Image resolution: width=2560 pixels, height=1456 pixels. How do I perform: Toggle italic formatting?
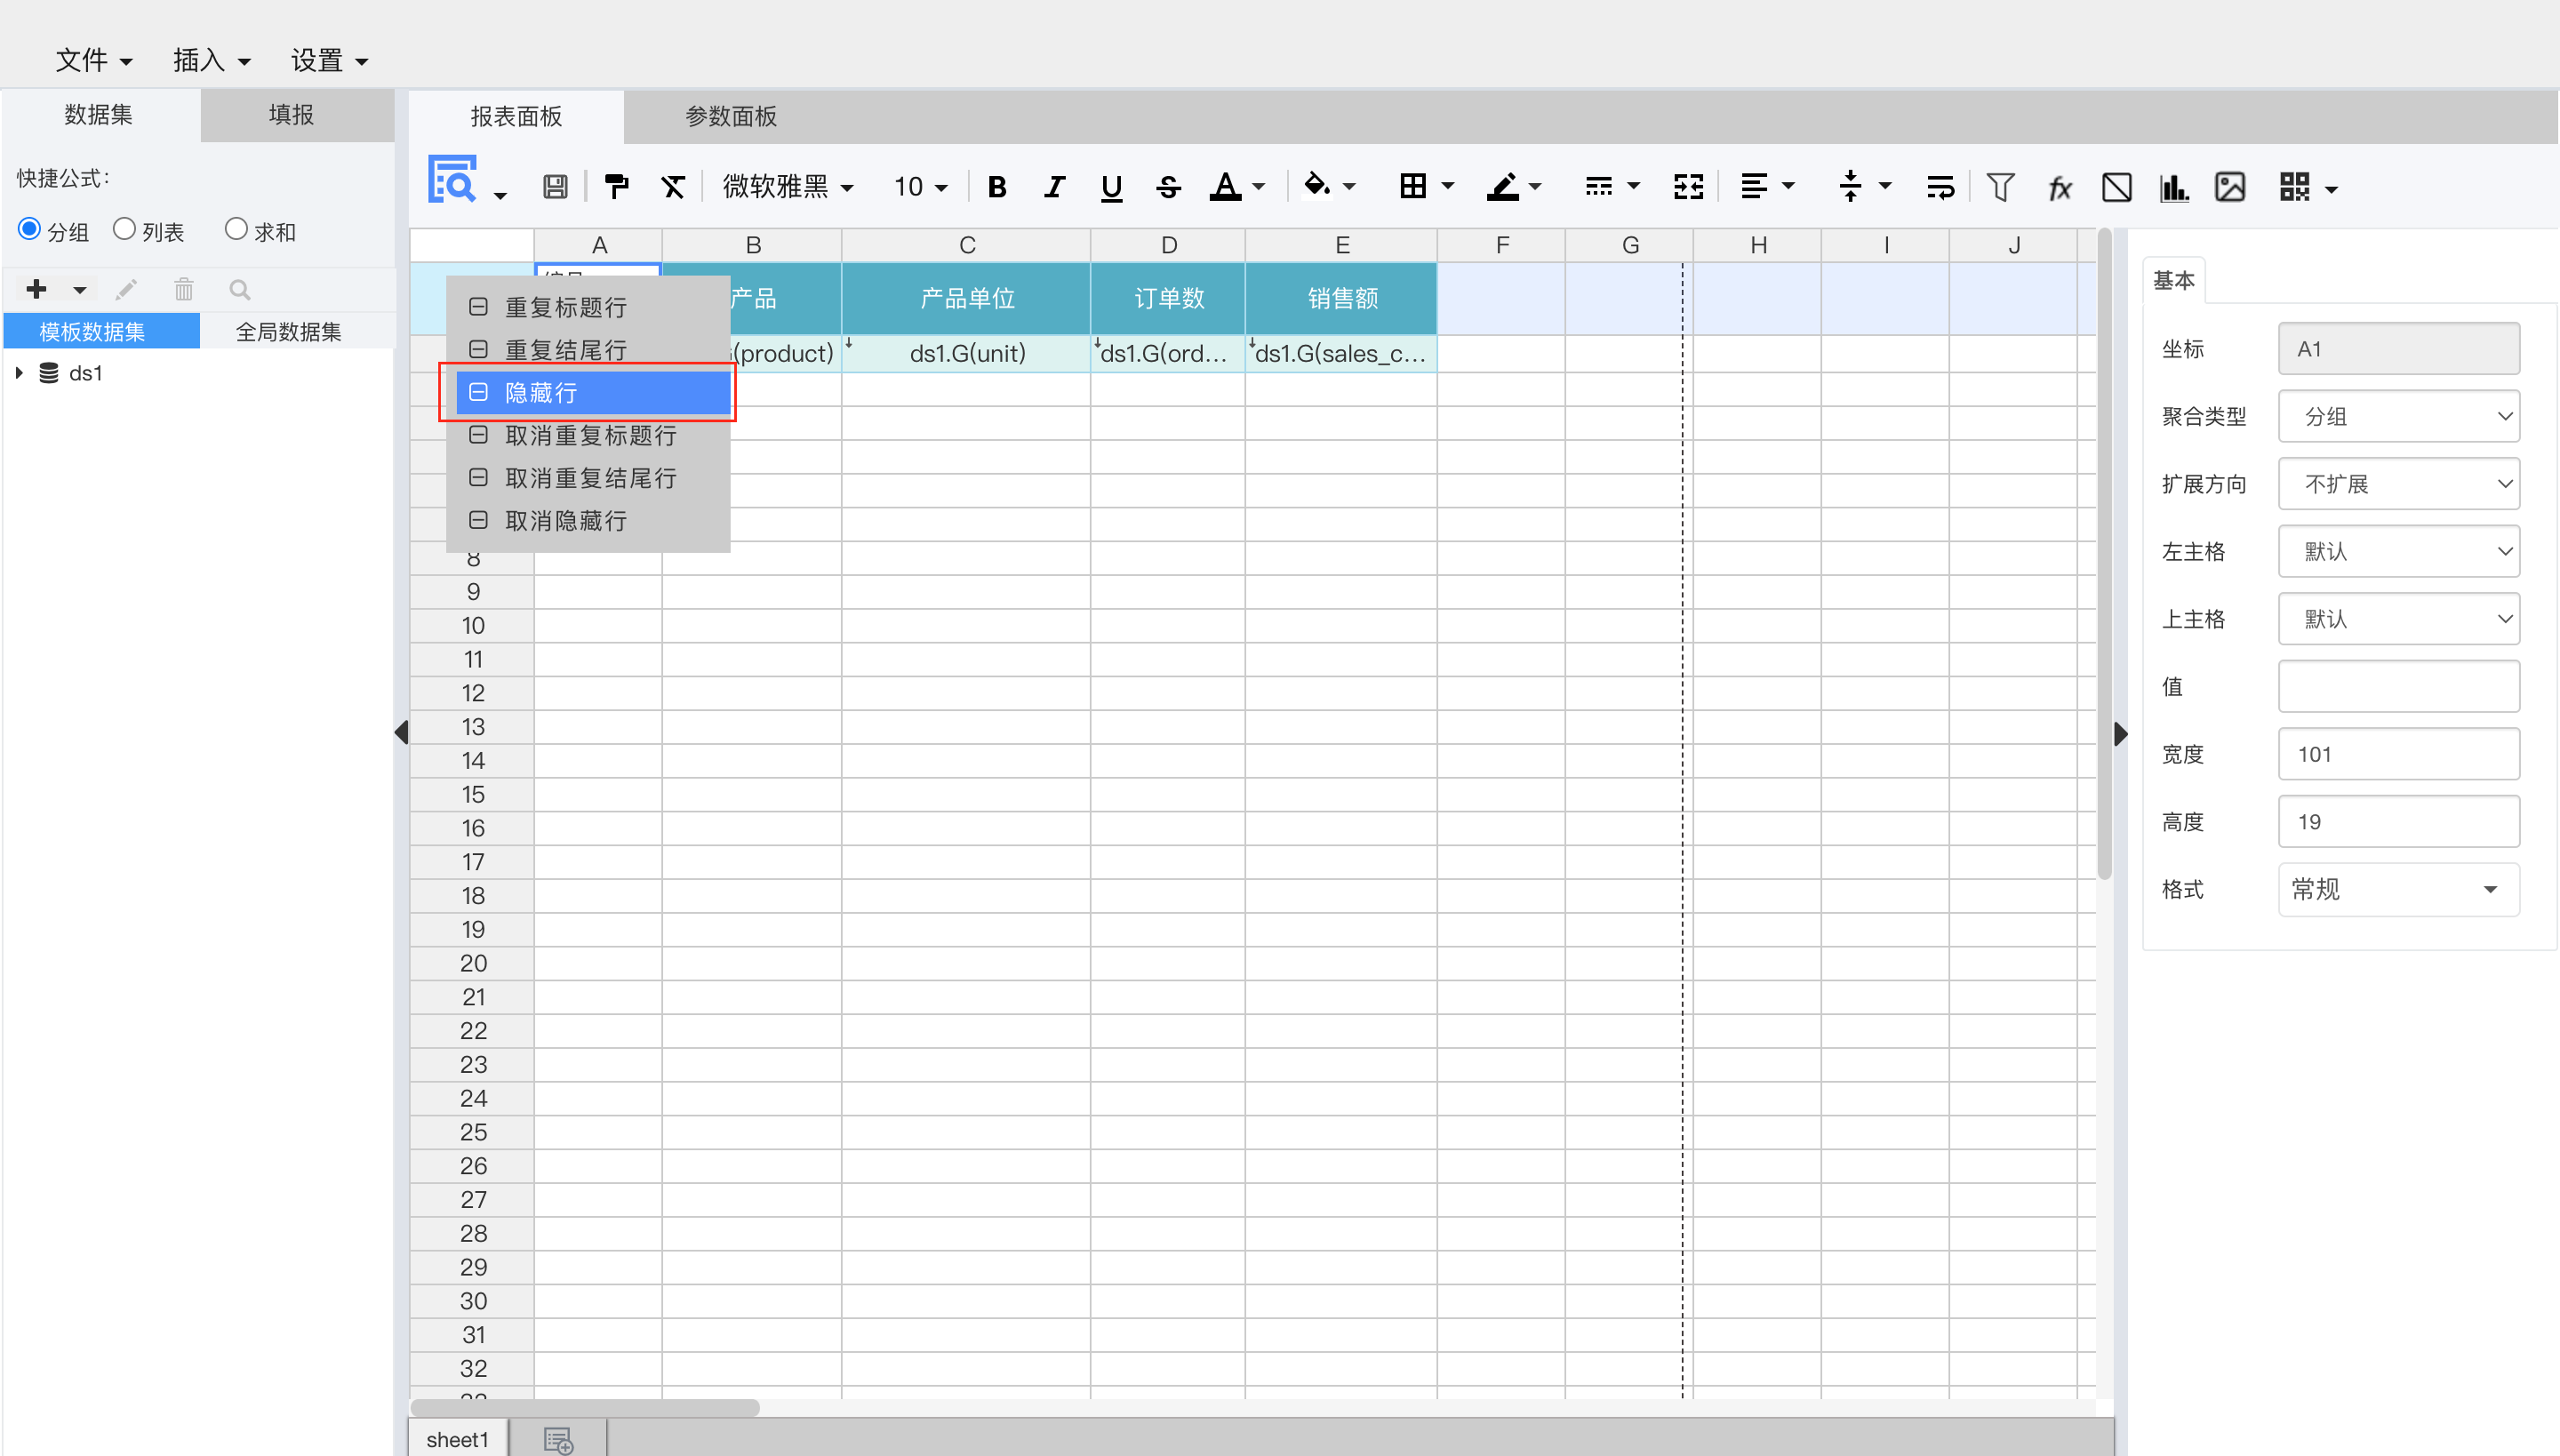(1054, 187)
